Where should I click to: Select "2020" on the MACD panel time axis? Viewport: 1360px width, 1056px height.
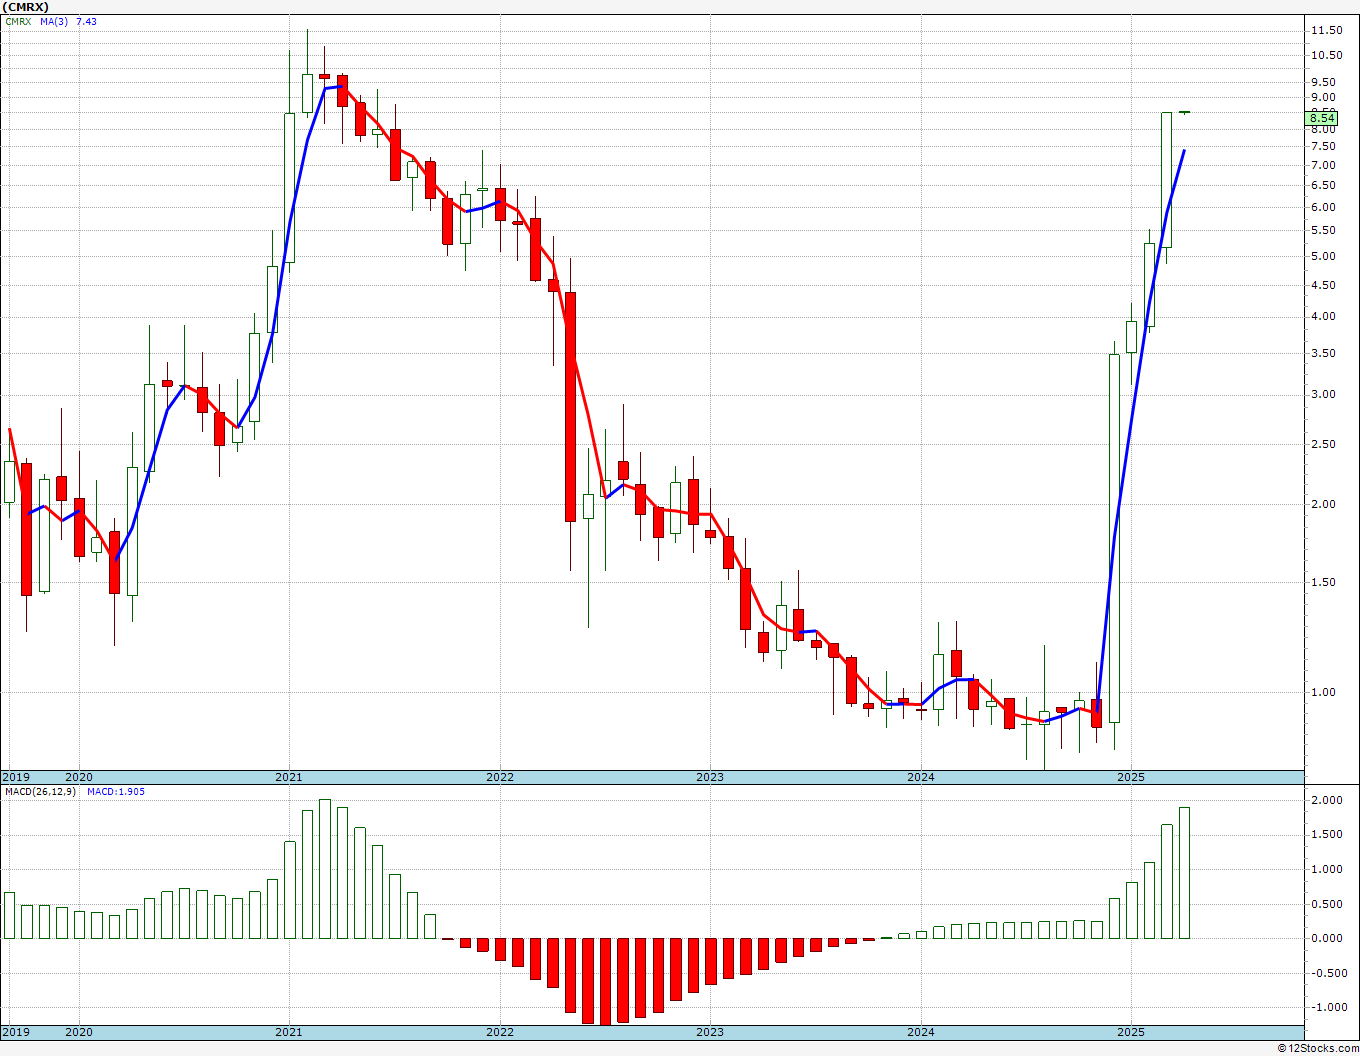pos(78,1032)
